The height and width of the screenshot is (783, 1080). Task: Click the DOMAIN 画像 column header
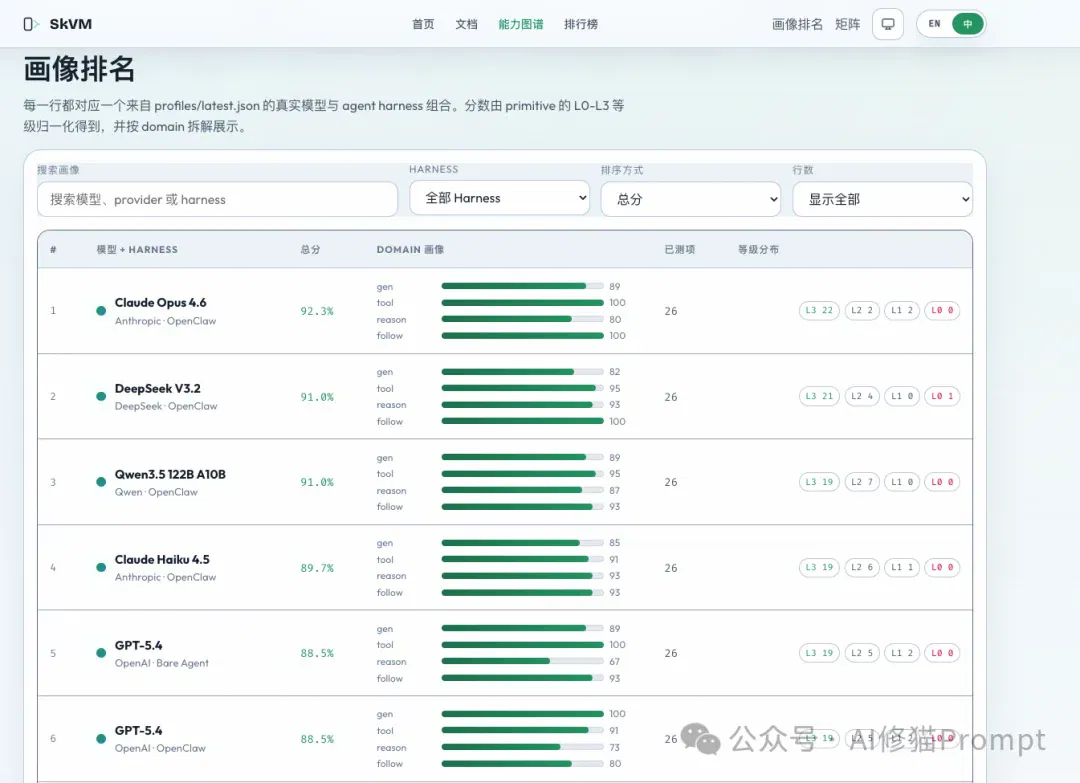410,249
